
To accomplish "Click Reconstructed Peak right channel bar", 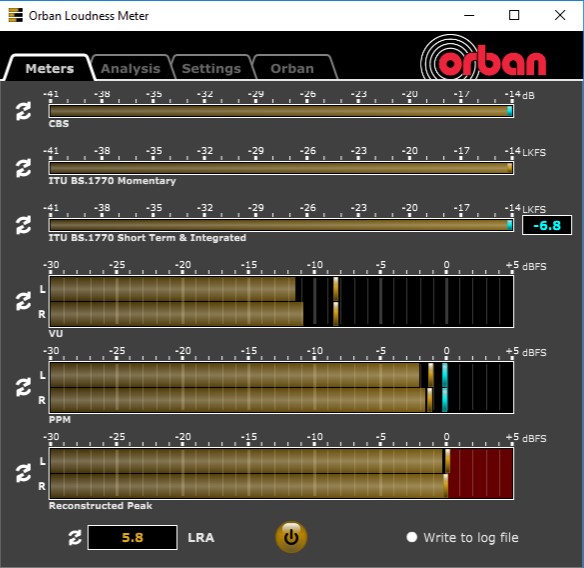I will (281, 486).
